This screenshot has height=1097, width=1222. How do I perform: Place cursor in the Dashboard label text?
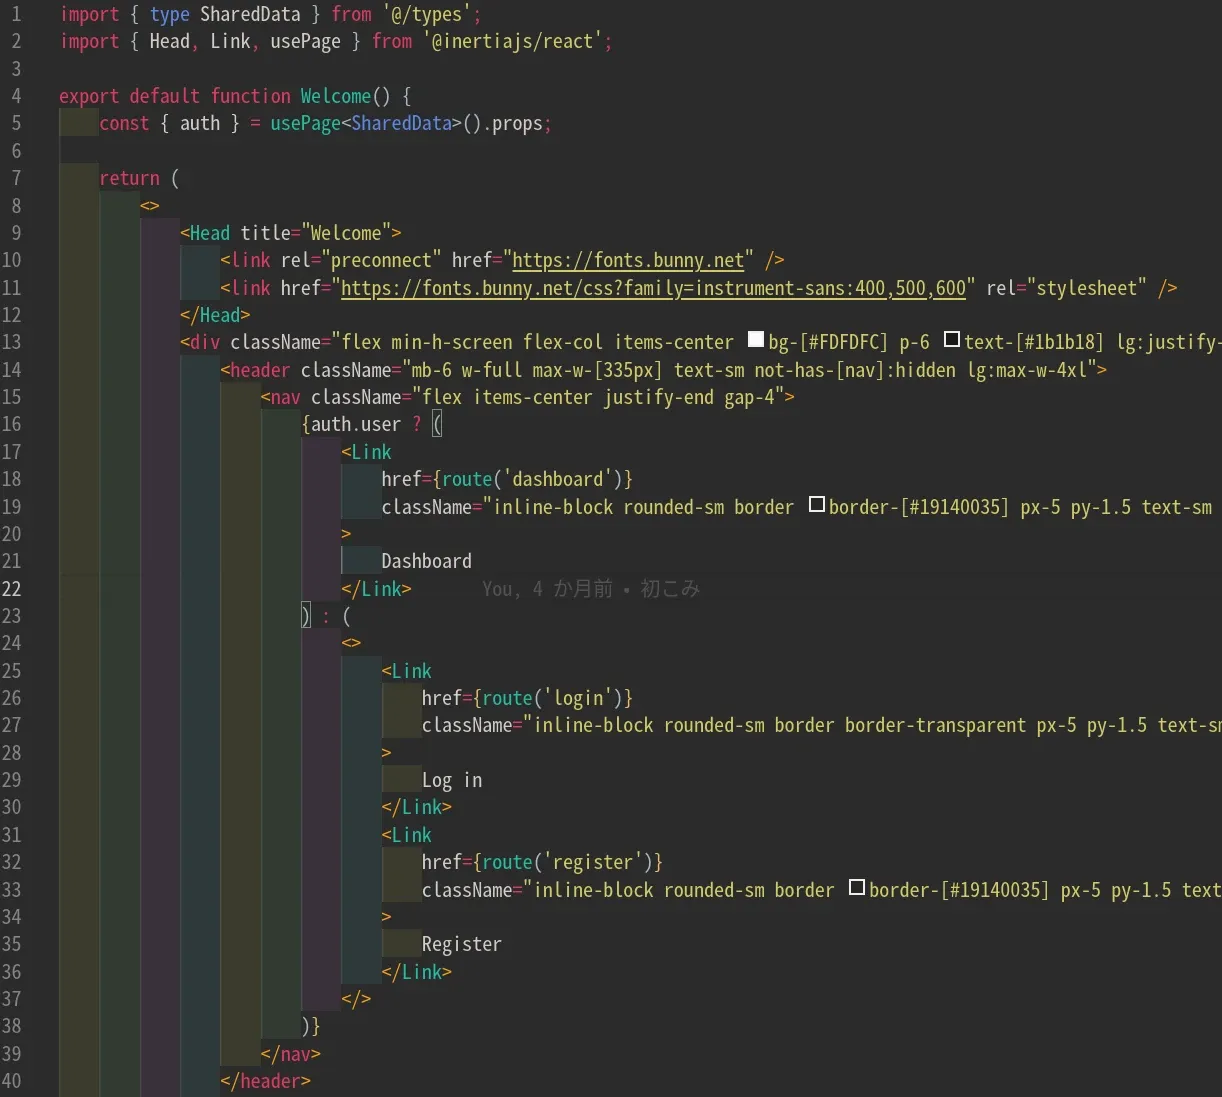[426, 561]
